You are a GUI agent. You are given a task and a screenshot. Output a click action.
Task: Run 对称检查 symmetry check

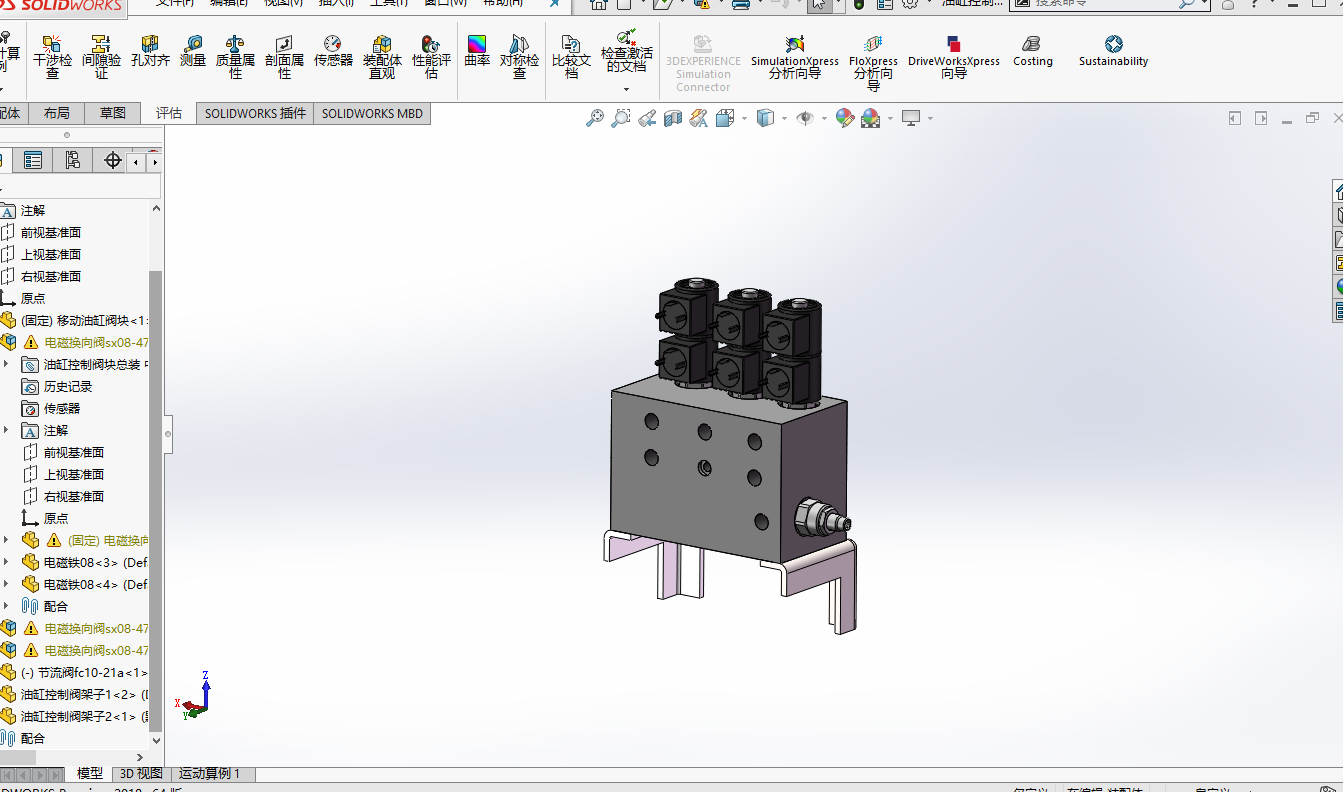pyautogui.click(x=519, y=57)
